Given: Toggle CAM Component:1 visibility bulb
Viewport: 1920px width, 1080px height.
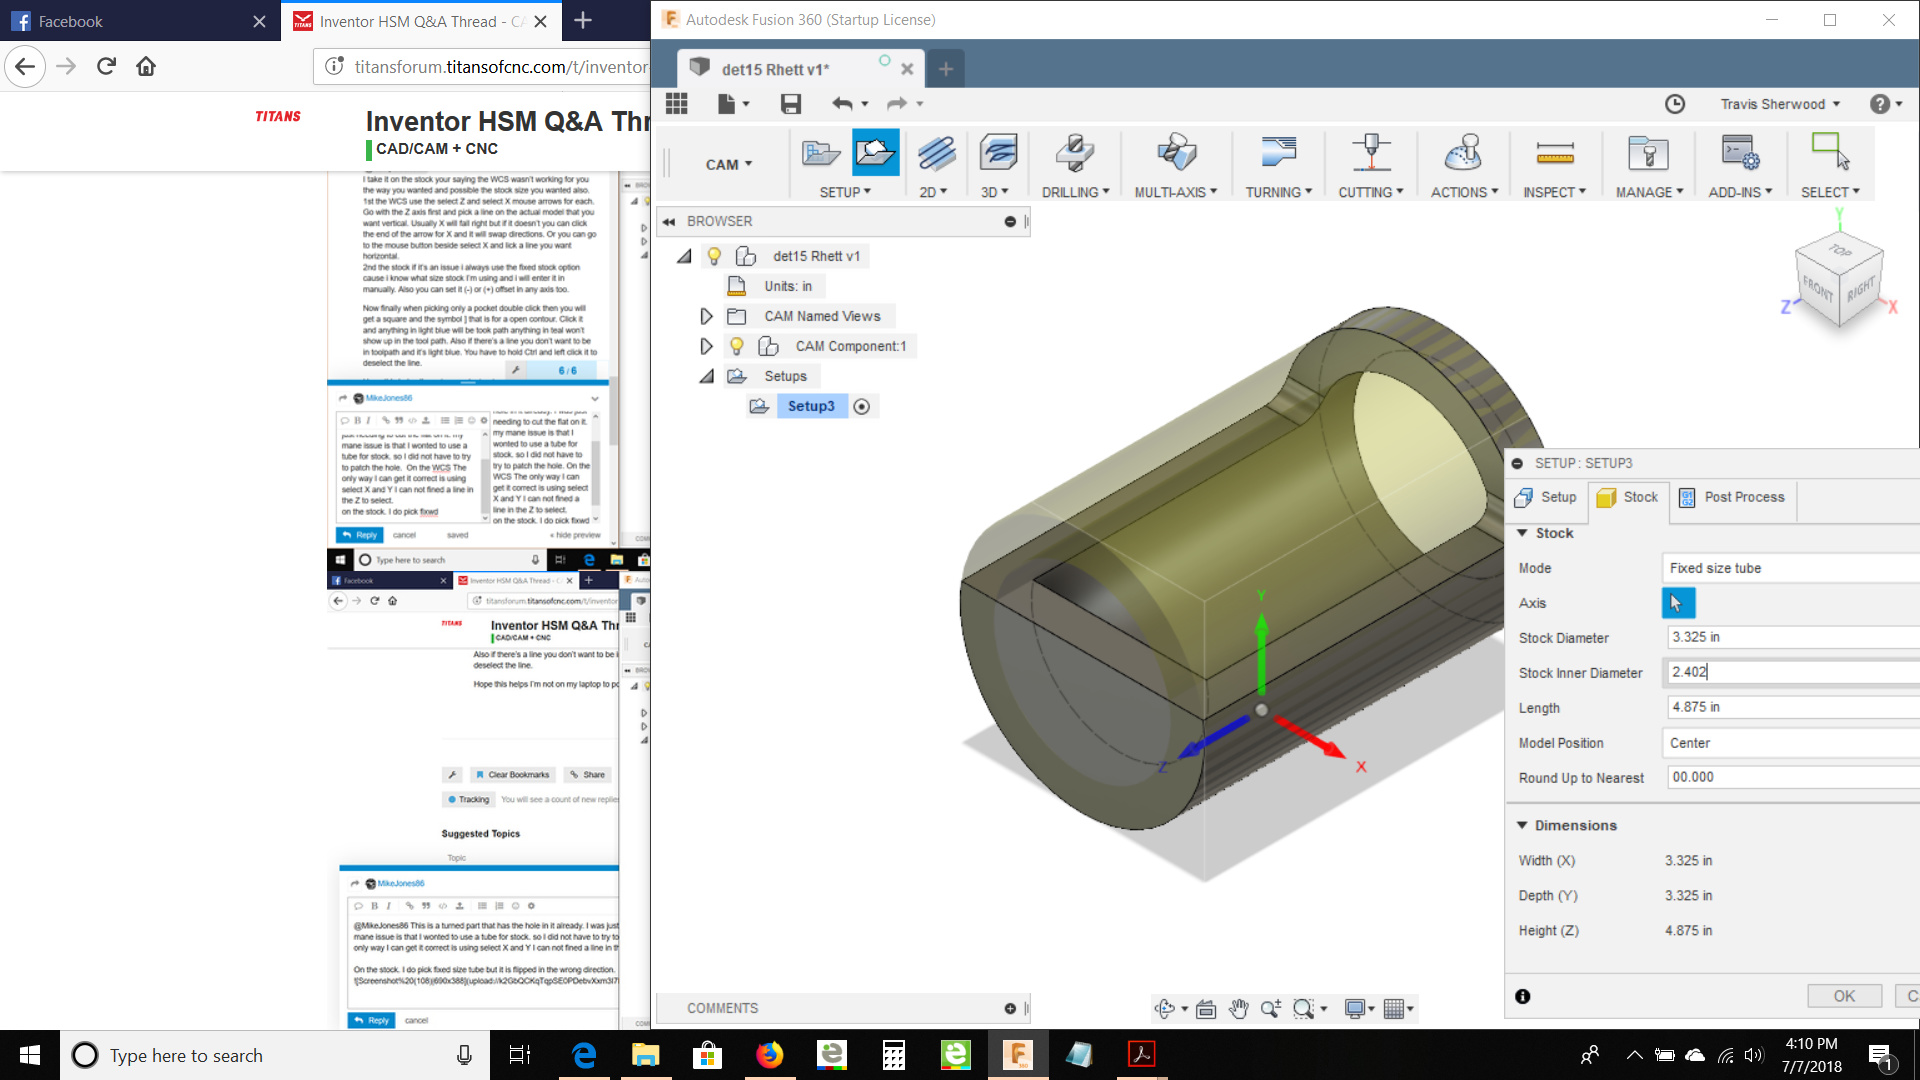Looking at the screenshot, I should coord(737,346).
